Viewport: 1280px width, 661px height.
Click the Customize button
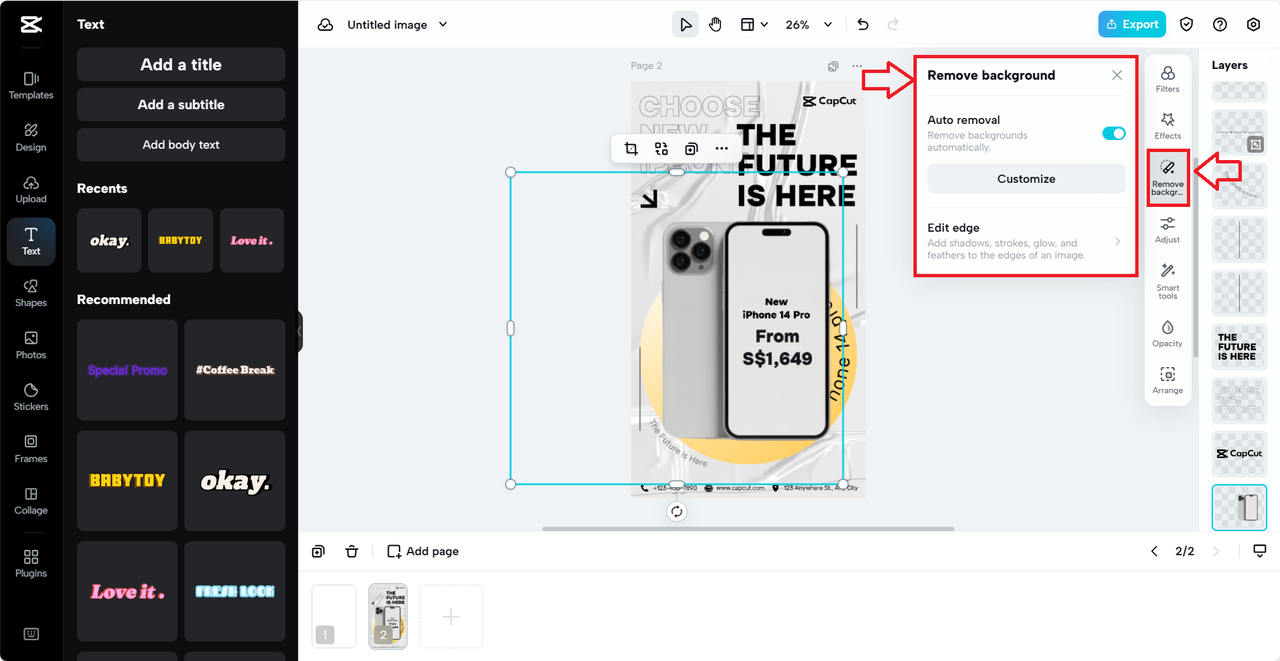[1026, 179]
